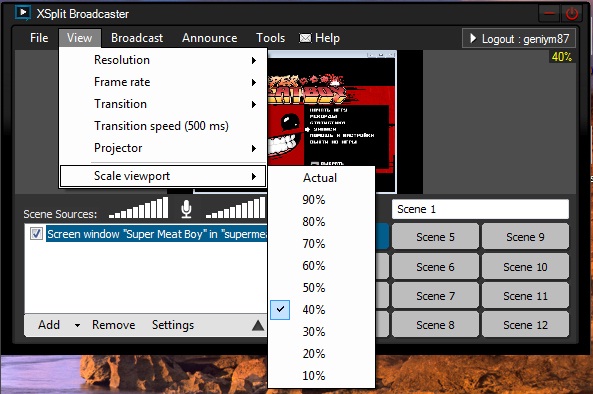Set viewport scale to 10%
The width and height of the screenshot is (593, 394).
coord(321,376)
